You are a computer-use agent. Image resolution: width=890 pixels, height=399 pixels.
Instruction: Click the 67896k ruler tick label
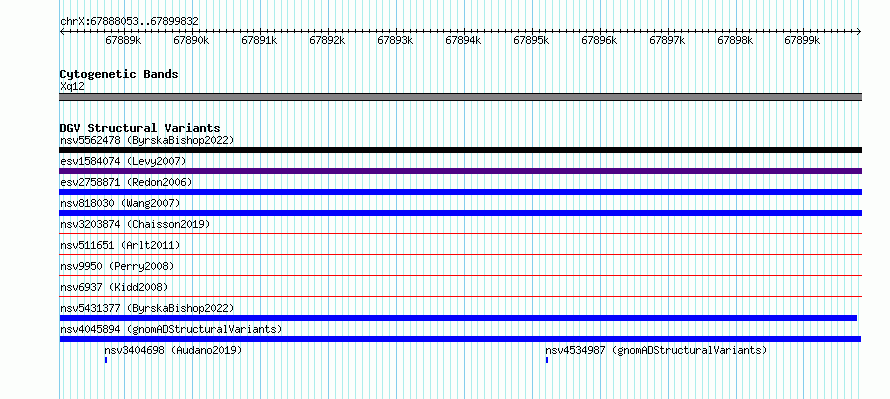tap(599, 40)
